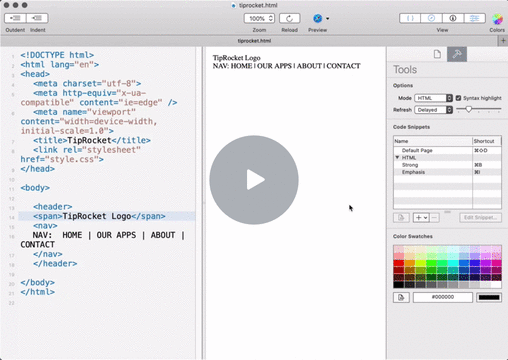Screen dimensions: 508x360
Task: Change the Zoom 100% stepper
Action: (x=259, y=18)
